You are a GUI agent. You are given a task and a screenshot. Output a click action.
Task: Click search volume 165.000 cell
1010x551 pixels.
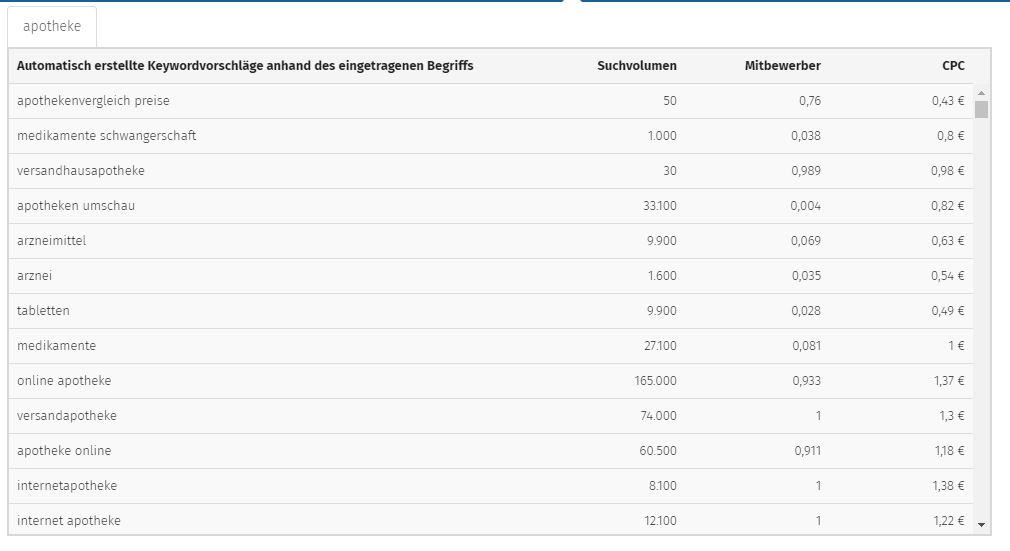[655, 381]
